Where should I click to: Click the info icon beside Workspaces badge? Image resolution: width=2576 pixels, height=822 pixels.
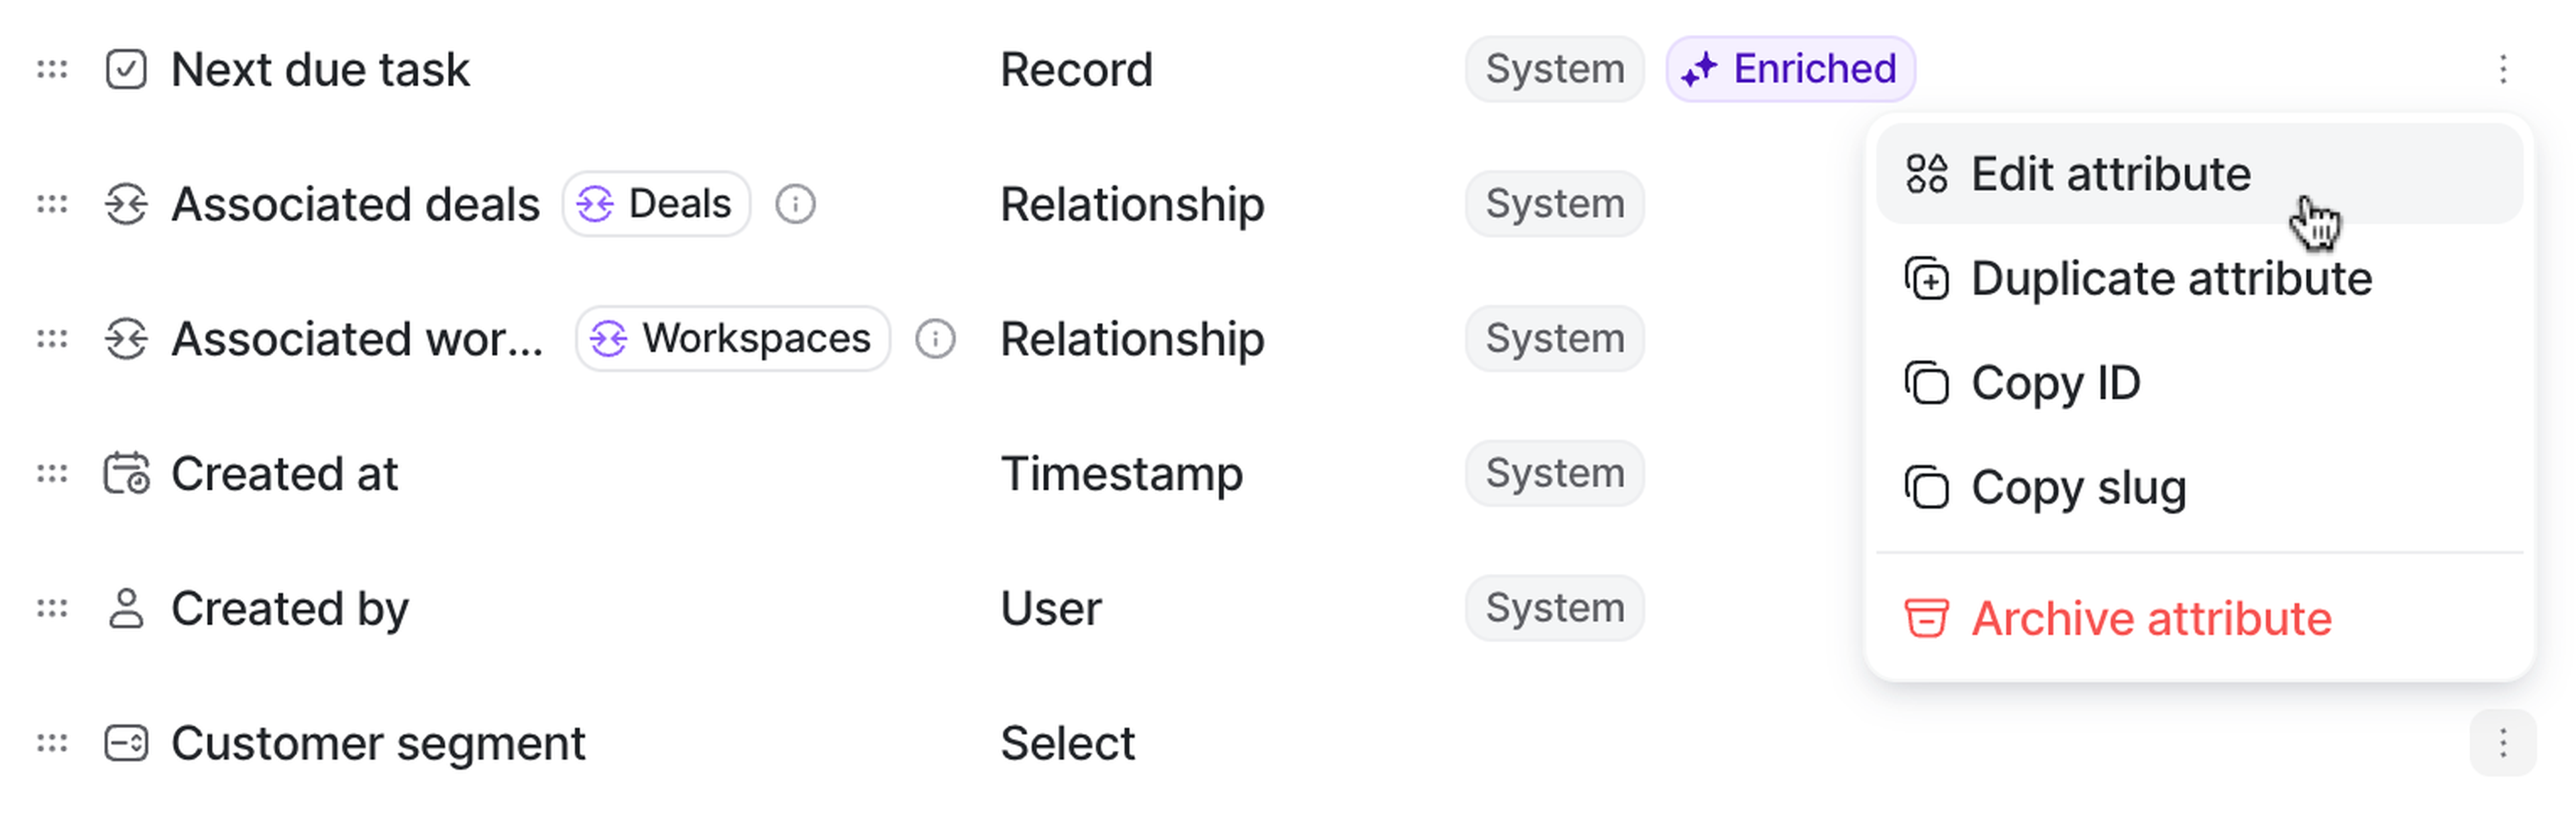[x=935, y=339]
